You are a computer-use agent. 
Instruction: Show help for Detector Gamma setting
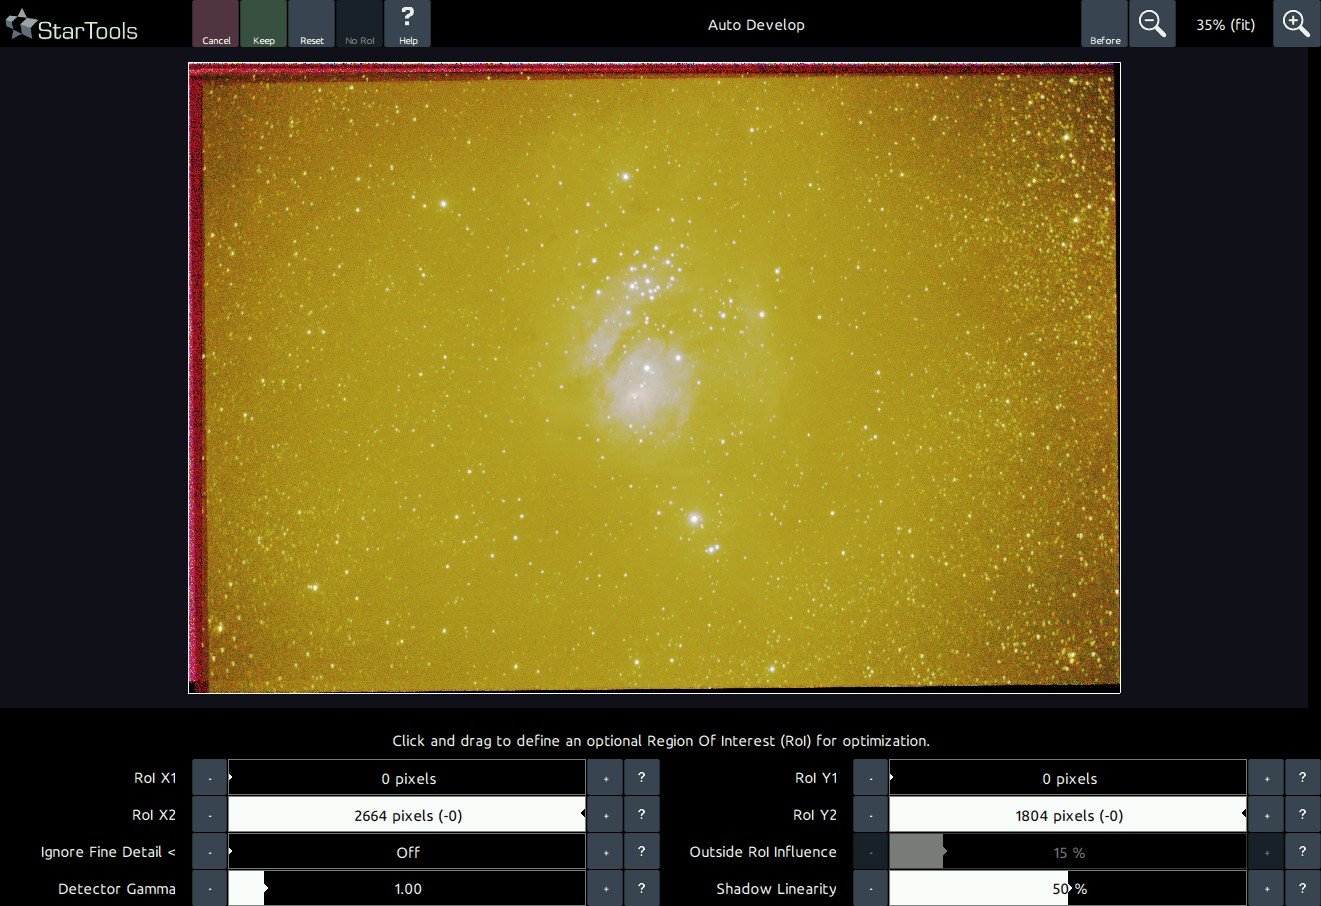point(641,888)
